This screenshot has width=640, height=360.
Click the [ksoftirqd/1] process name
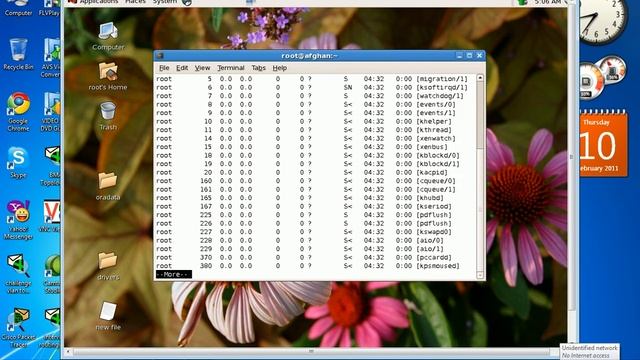point(442,87)
